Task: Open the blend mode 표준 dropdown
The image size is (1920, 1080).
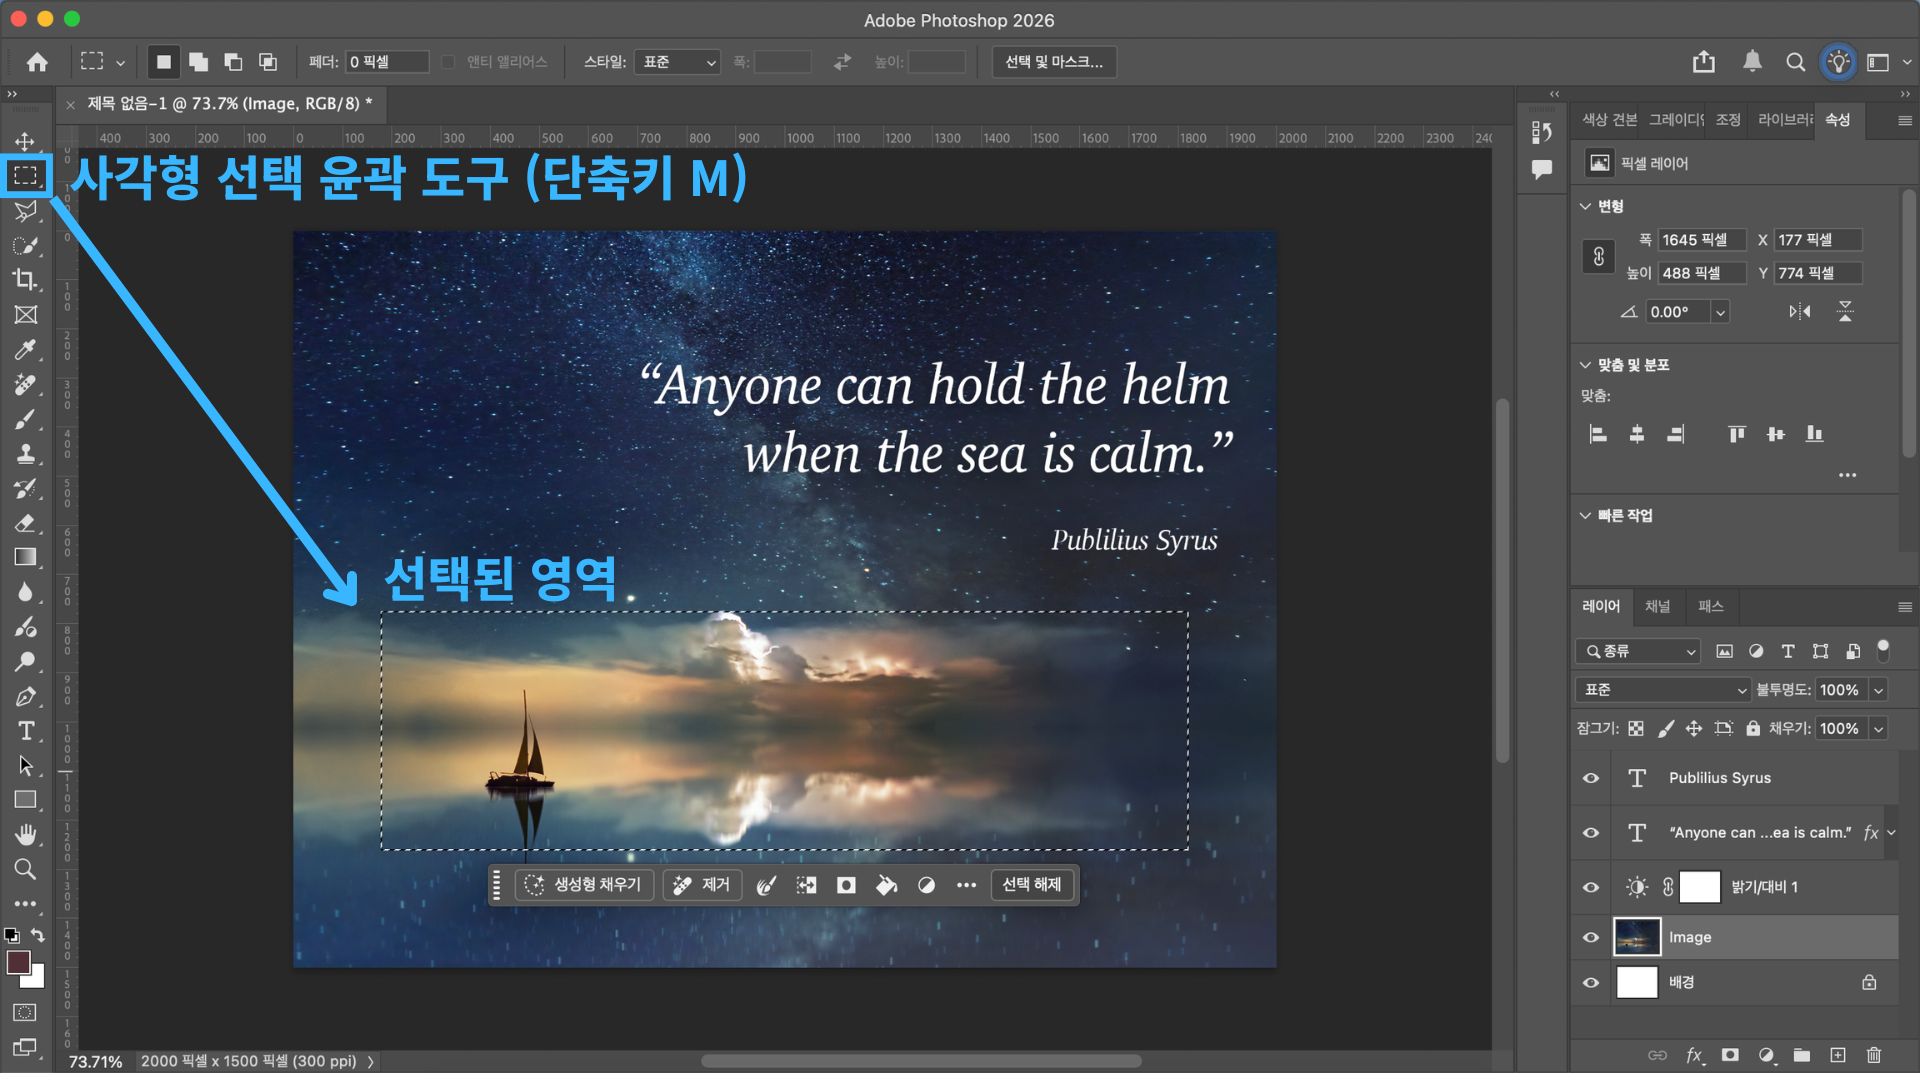Action: click(x=1662, y=690)
